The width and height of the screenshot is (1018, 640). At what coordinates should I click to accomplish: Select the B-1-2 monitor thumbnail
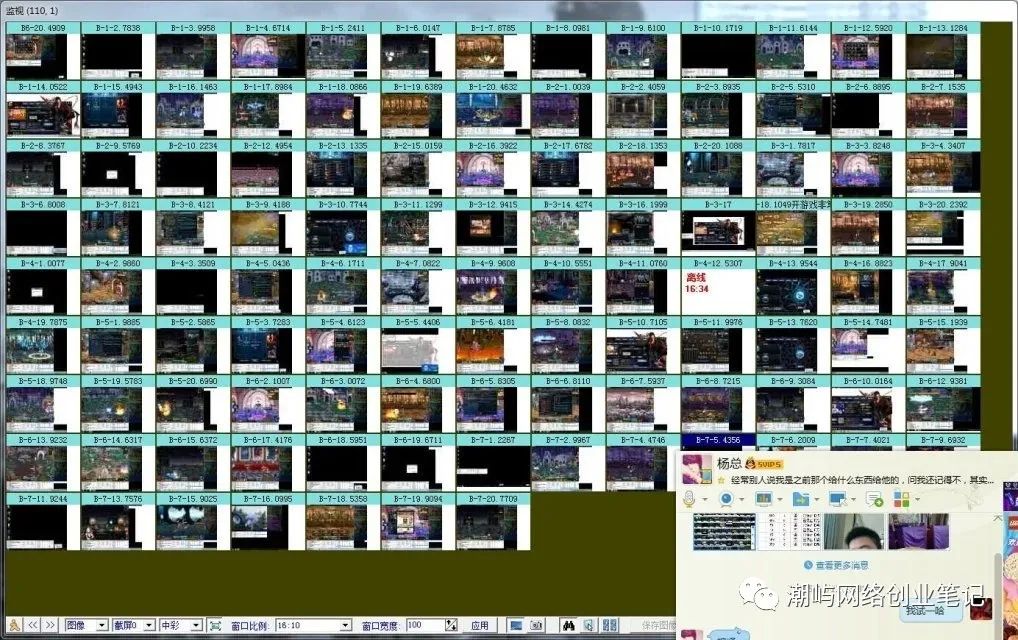pos(118,55)
